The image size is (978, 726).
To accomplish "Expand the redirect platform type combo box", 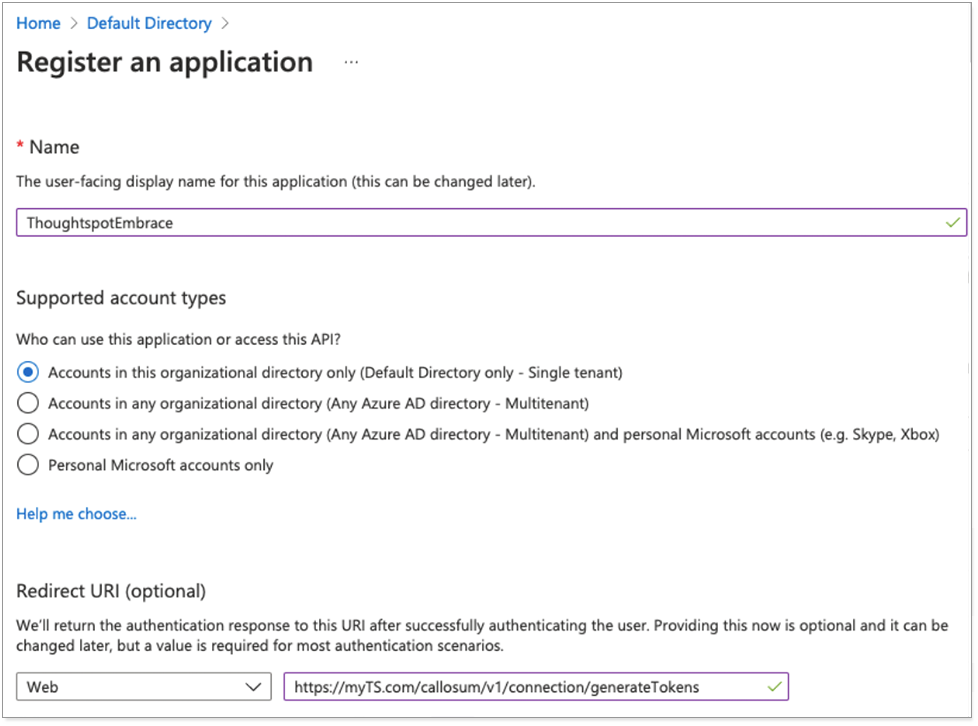I will click(x=143, y=687).
